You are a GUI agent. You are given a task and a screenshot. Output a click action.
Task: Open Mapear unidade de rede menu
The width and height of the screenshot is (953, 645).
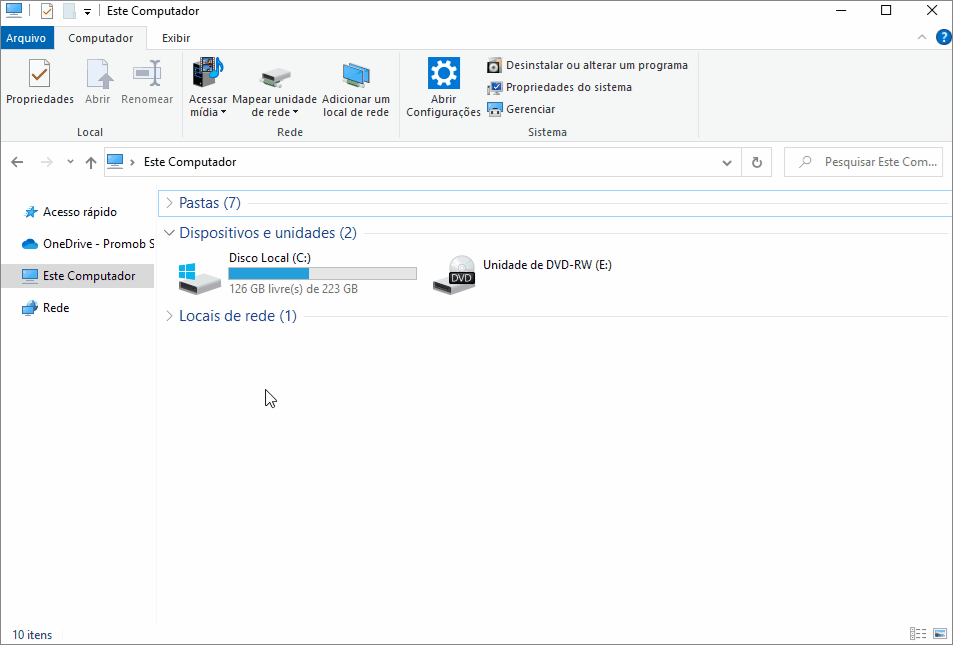[x=275, y=88]
